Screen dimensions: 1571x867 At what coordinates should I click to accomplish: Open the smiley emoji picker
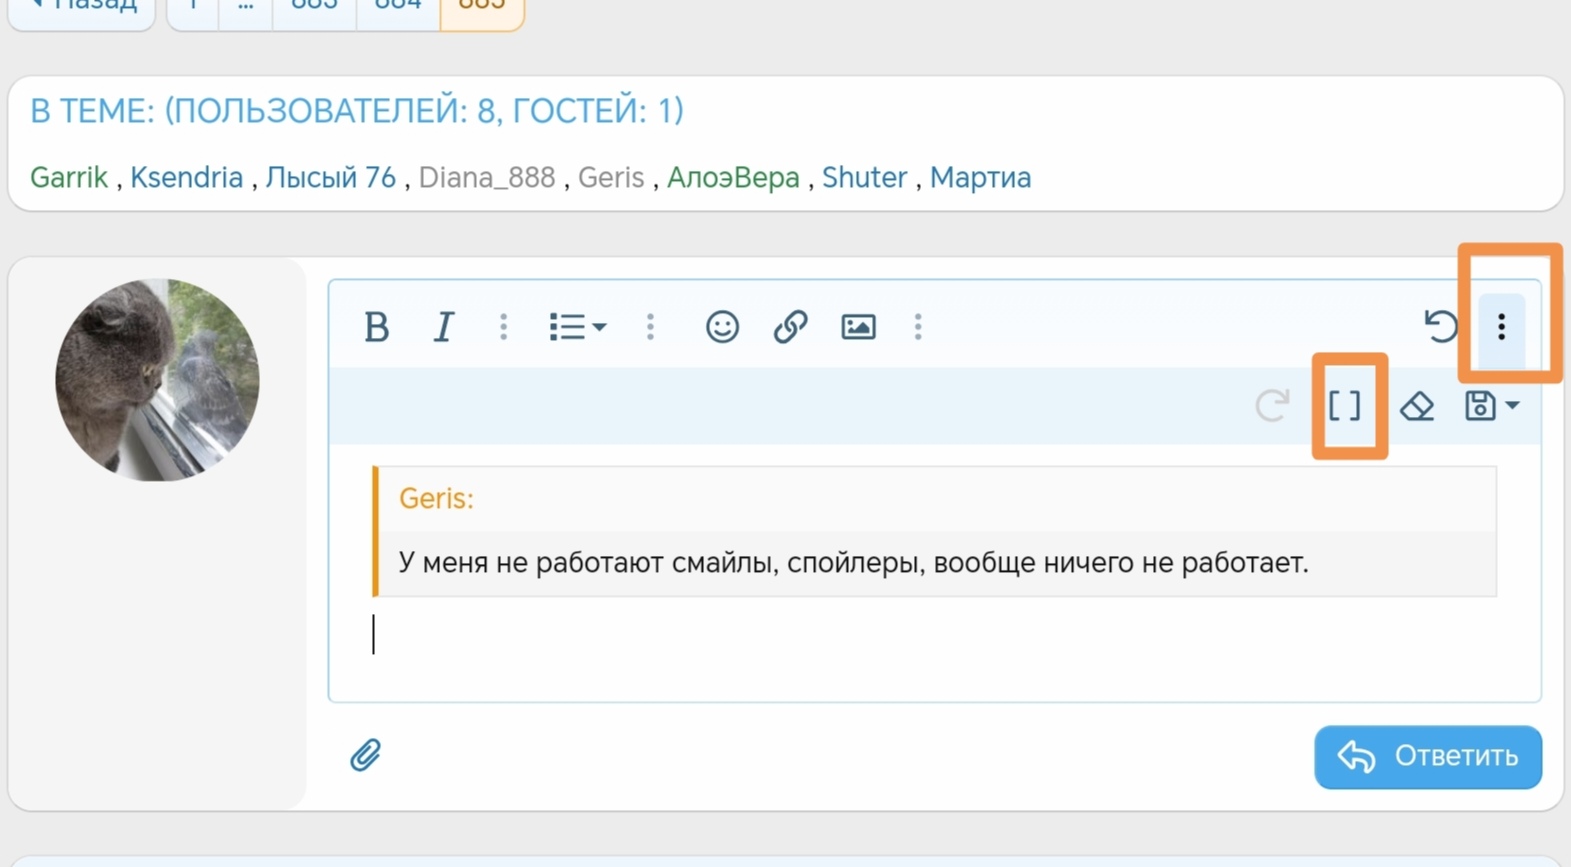point(722,327)
